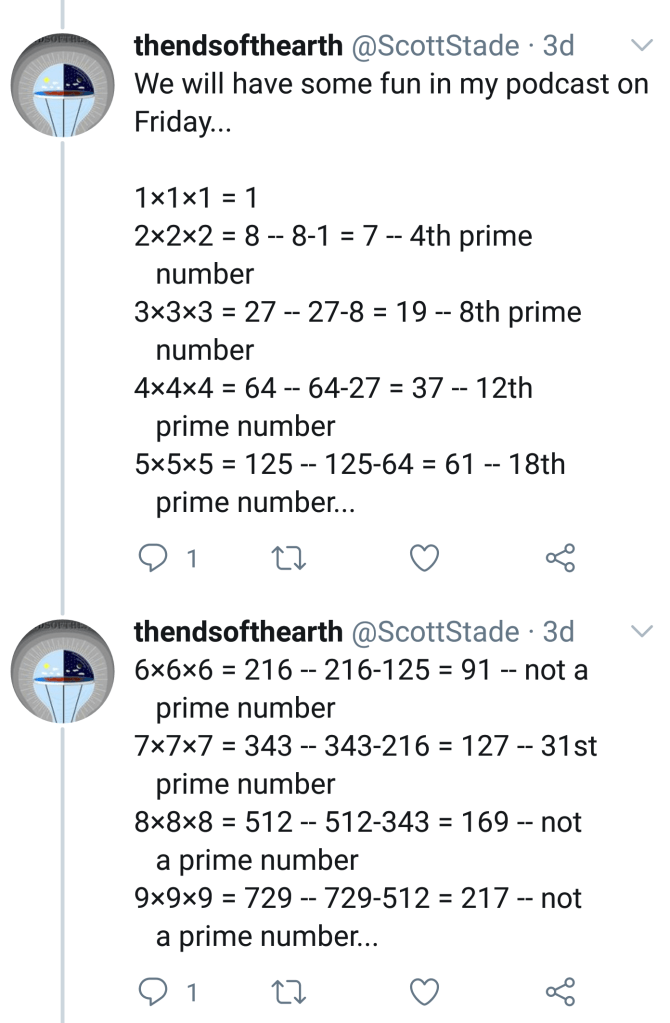Retweet the first tweet about 1×1×1
The height and width of the screenshot is (1023, 670).
[x=288, y=558]
